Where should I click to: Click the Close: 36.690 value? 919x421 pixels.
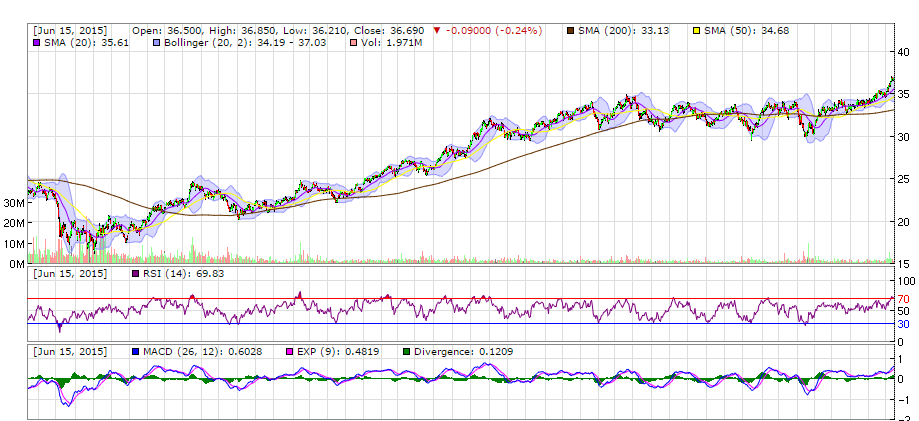(x=389, y=30)
